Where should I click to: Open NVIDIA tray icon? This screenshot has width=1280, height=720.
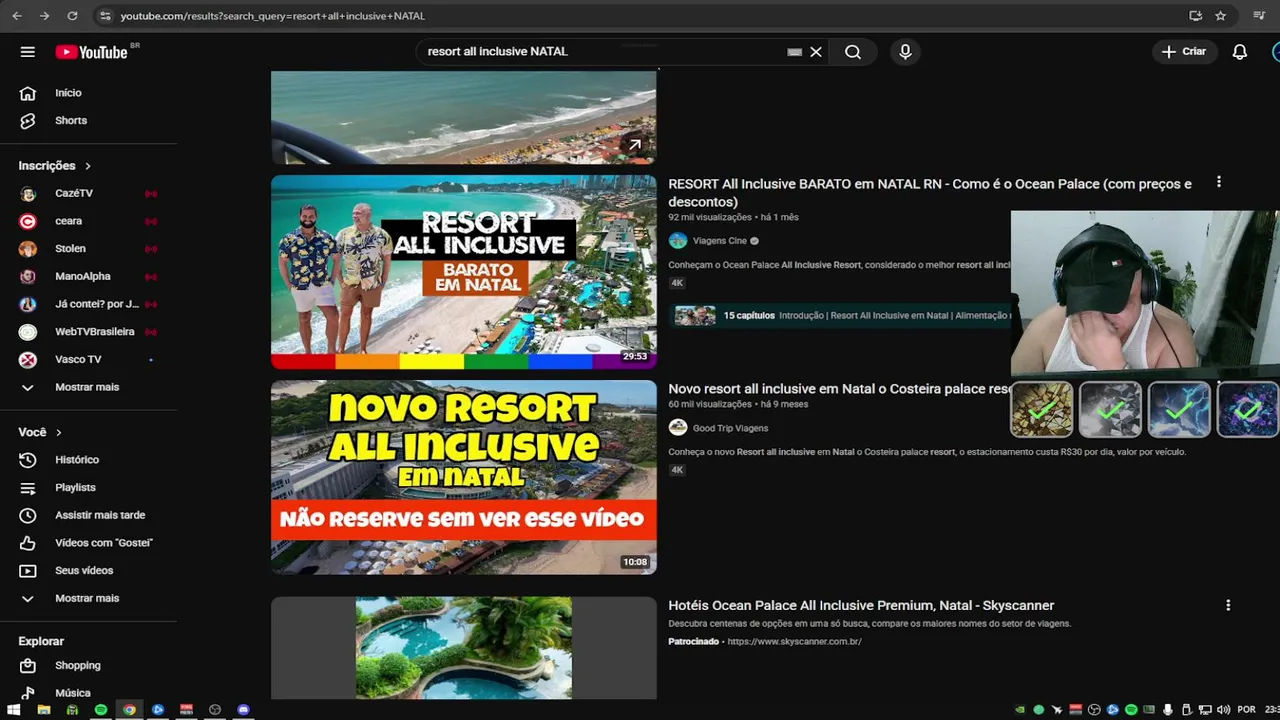point(1020,710)
